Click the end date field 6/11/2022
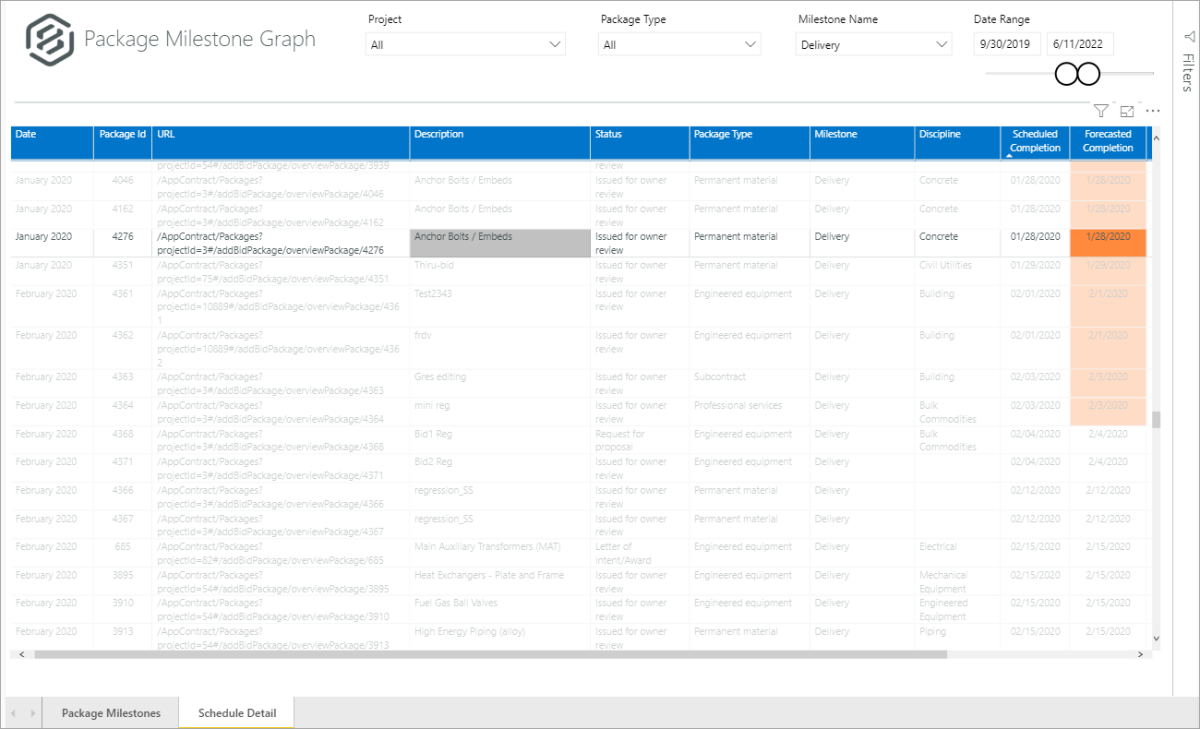1200x729 pixels. coord(1079,45)
